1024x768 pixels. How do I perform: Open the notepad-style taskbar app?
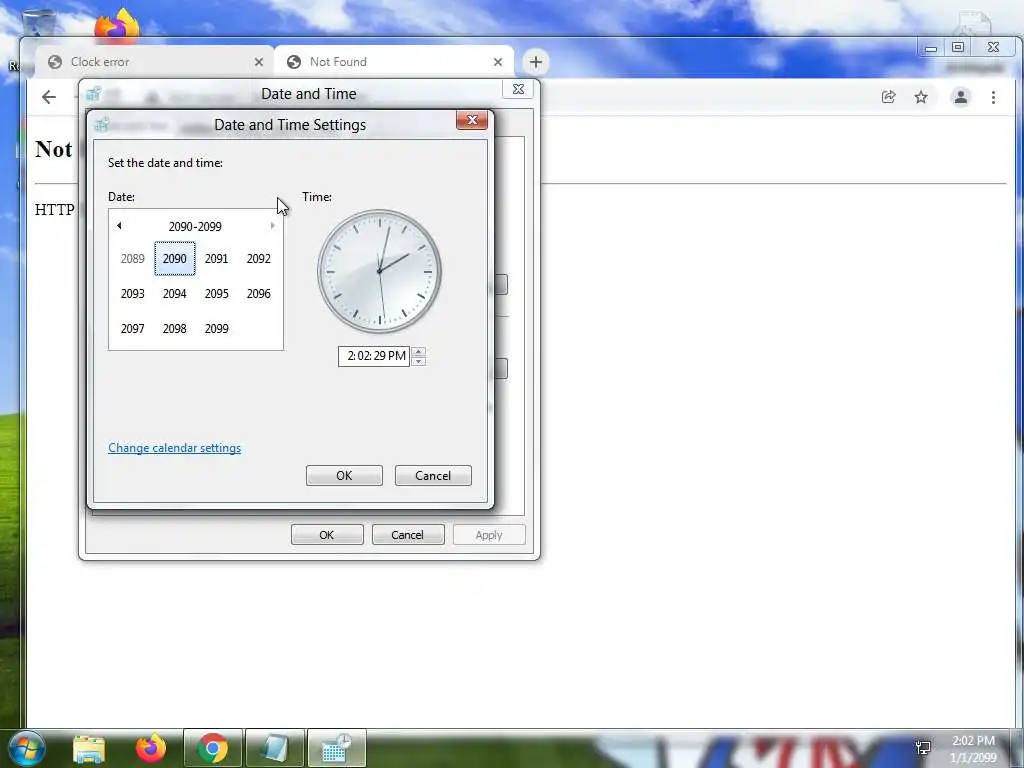[275, 748]
